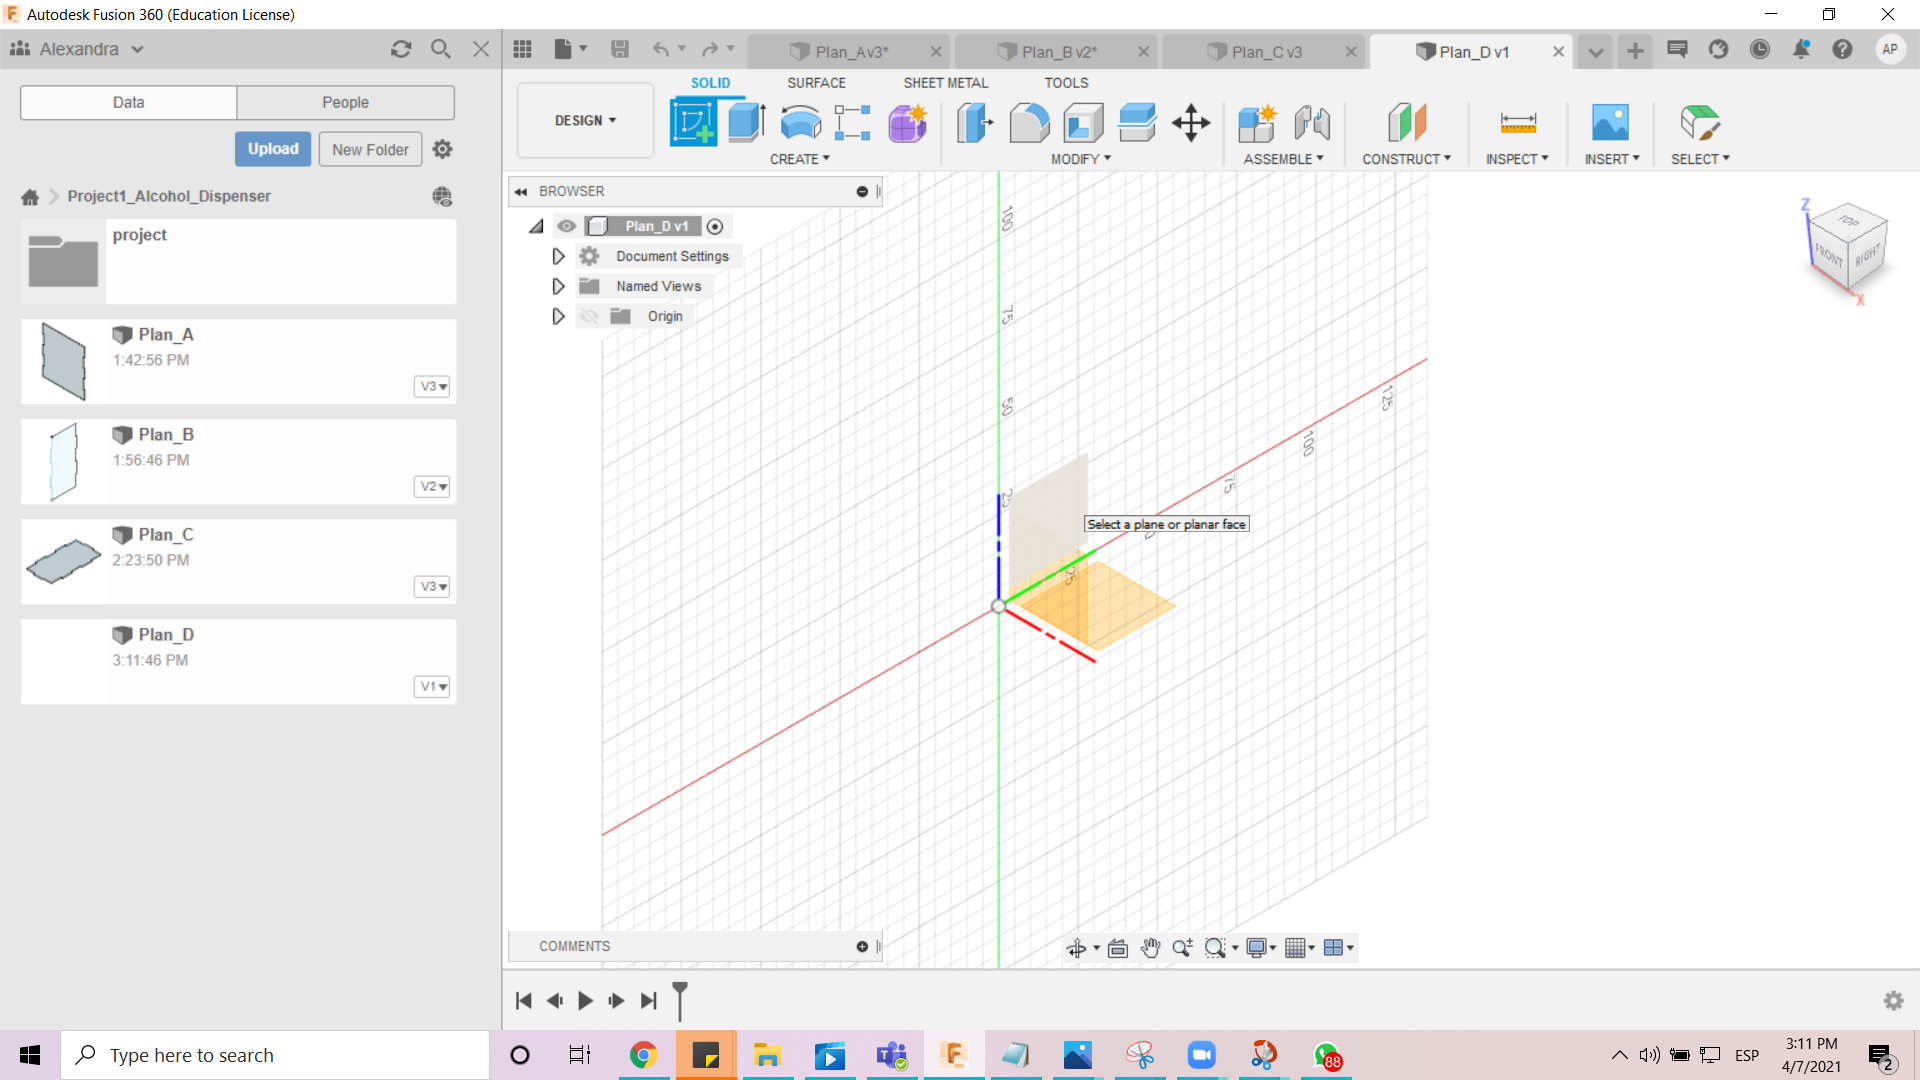Select the Shell tool
Viewport: 1920px width, 1080px height.
pos(1083,123)
